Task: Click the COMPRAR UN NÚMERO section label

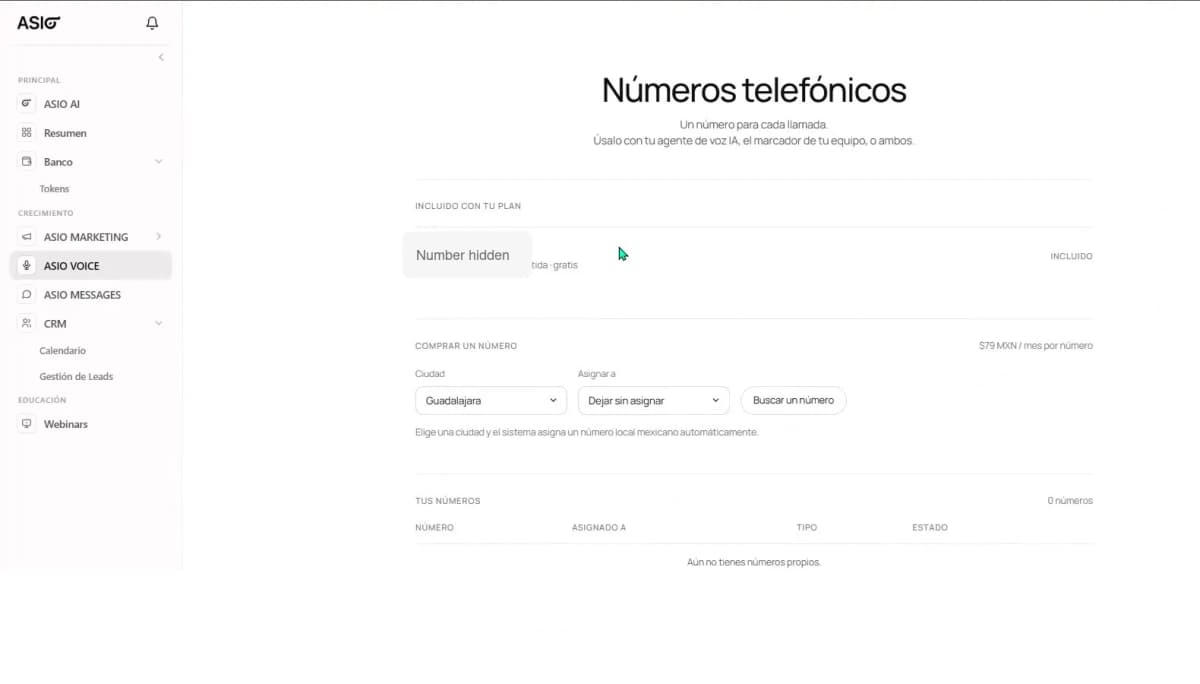Action: click(x=466, y=346)
